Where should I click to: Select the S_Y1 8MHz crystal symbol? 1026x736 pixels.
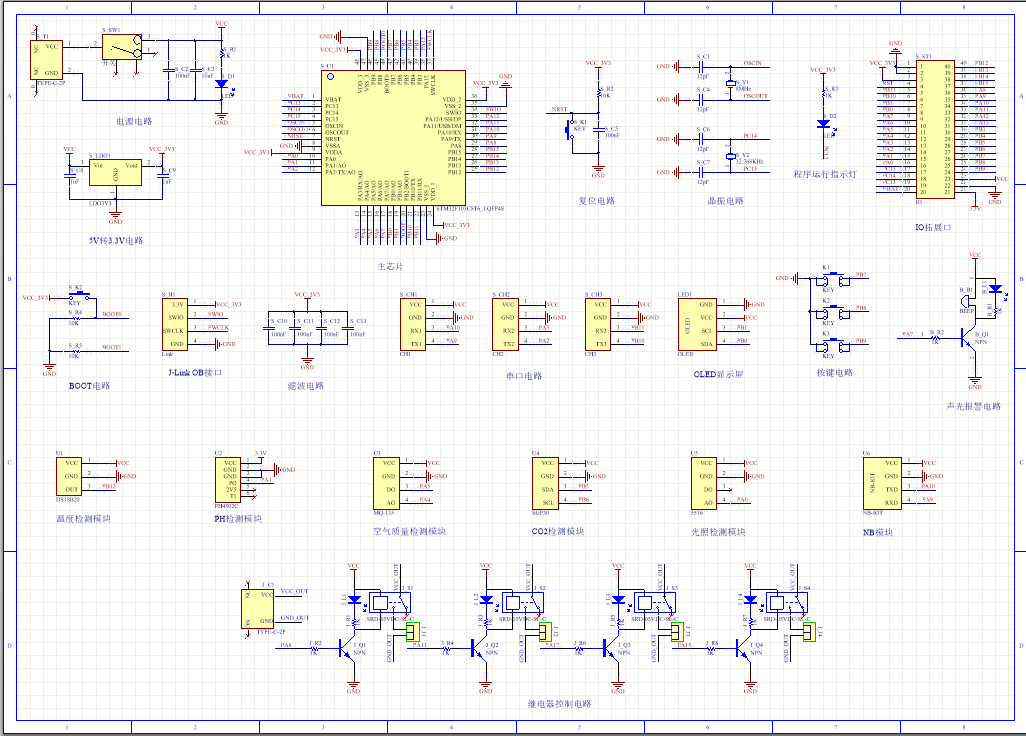click(730, 83)
